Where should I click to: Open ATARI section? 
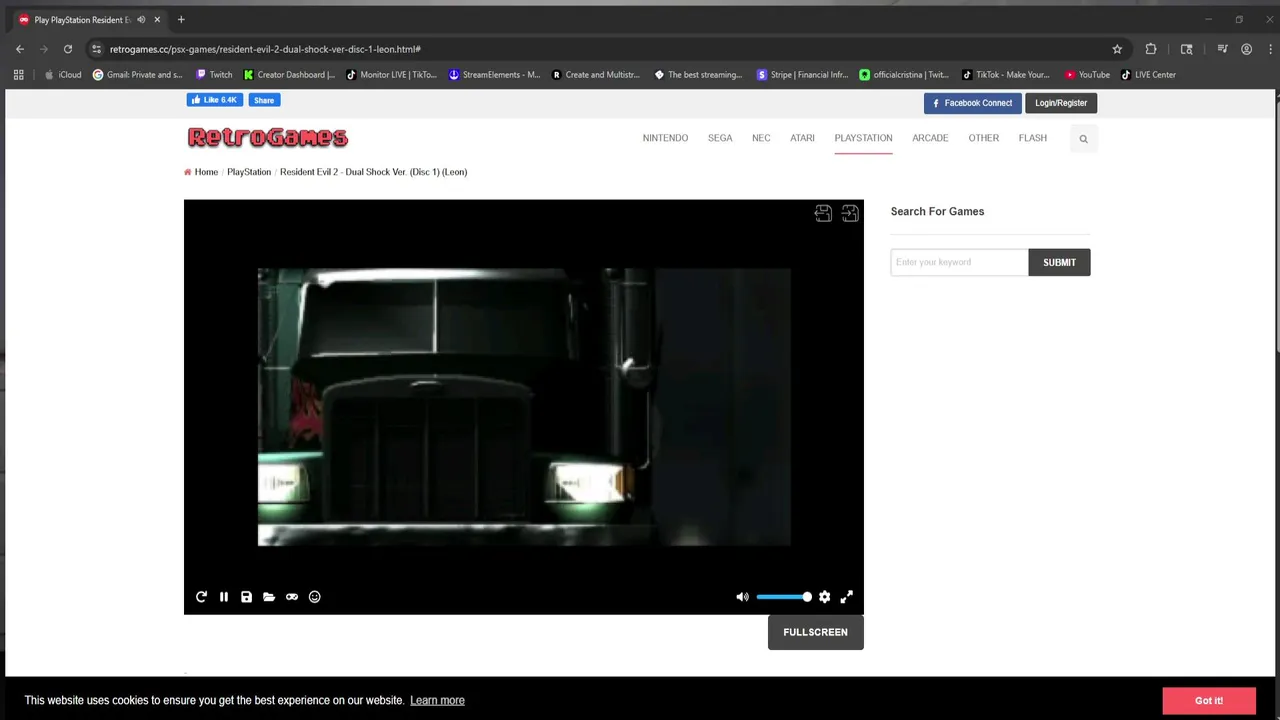[802, 138]
